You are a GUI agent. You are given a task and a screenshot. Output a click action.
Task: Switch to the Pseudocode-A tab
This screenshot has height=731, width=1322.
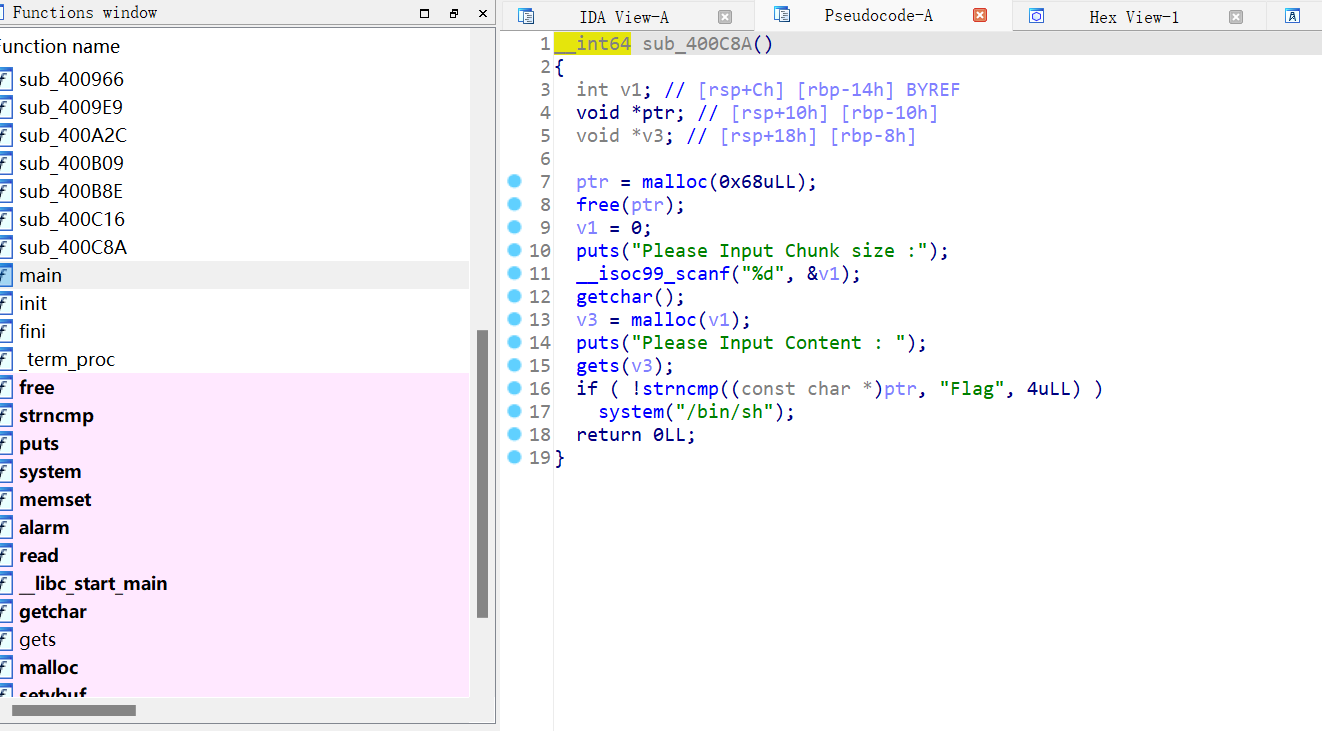tap(878, 16)
